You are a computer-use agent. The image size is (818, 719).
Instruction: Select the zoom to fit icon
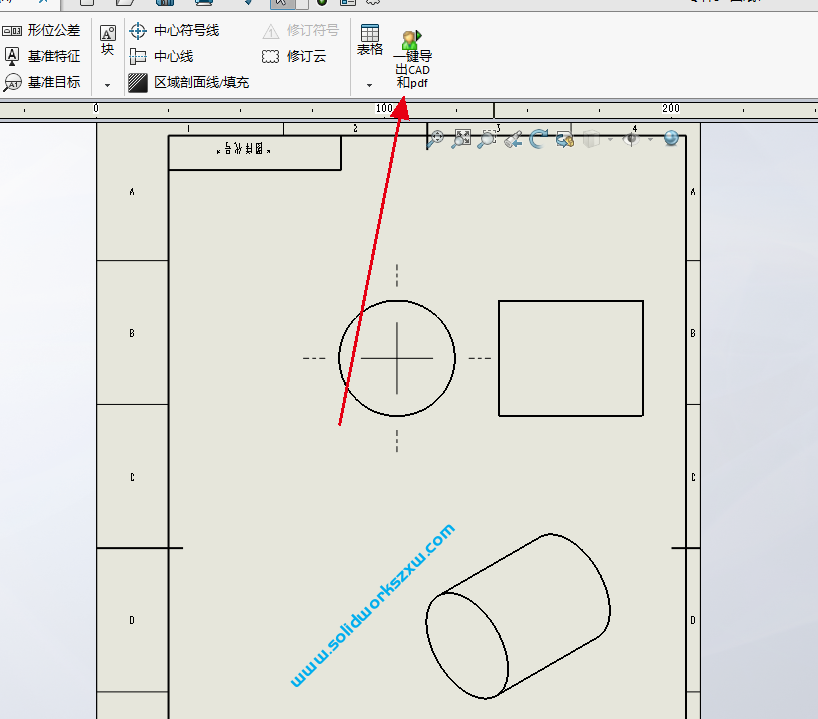pos(462,140)
